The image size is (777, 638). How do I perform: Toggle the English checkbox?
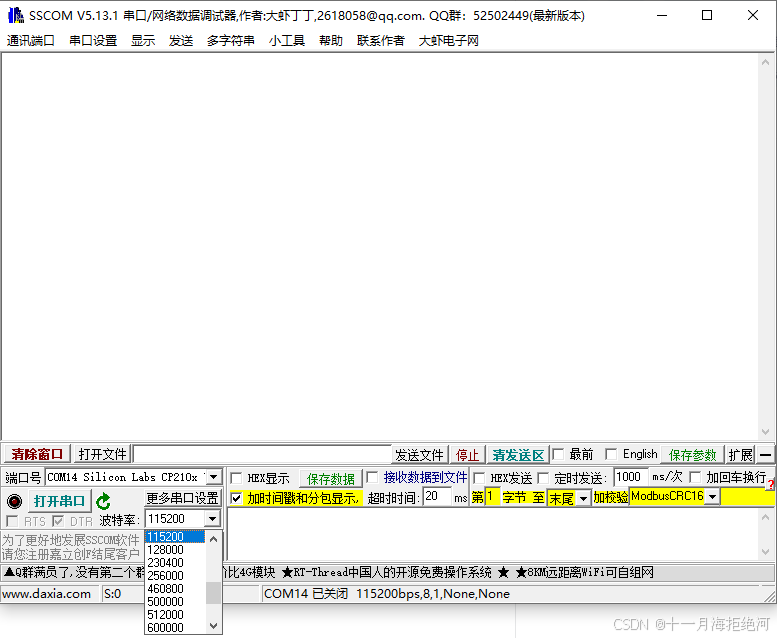pos(611,454)
